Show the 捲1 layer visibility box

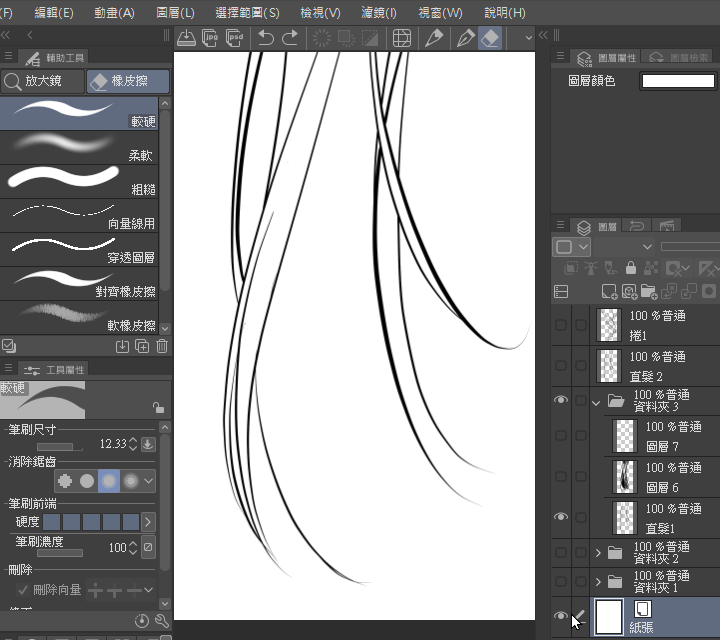click(x=561, y=325)
